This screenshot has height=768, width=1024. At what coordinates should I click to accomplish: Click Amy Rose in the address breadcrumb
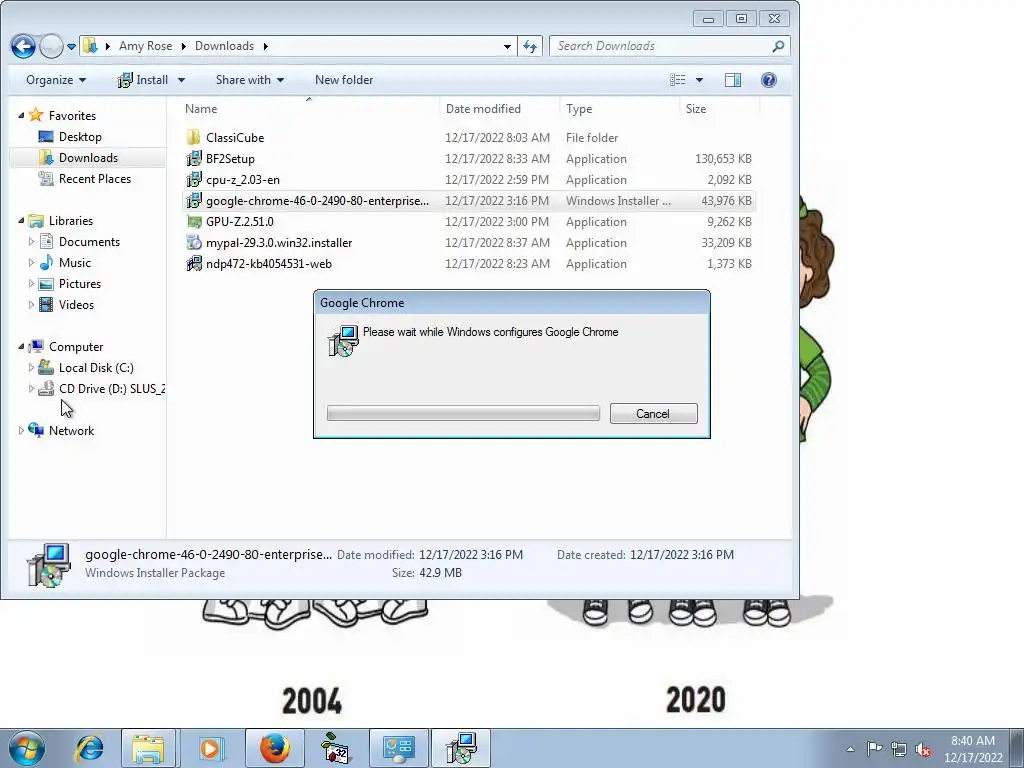tap(146, 46)
